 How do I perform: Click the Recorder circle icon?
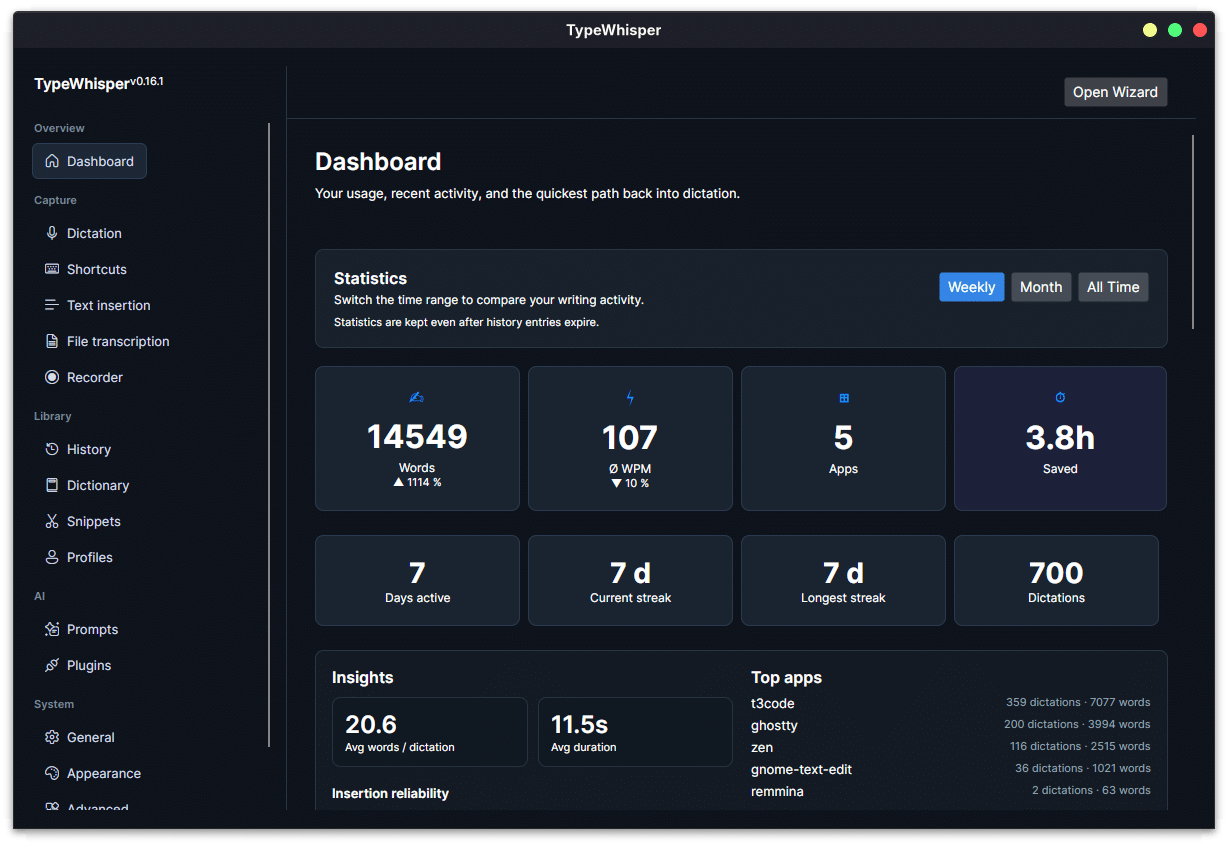52,377
